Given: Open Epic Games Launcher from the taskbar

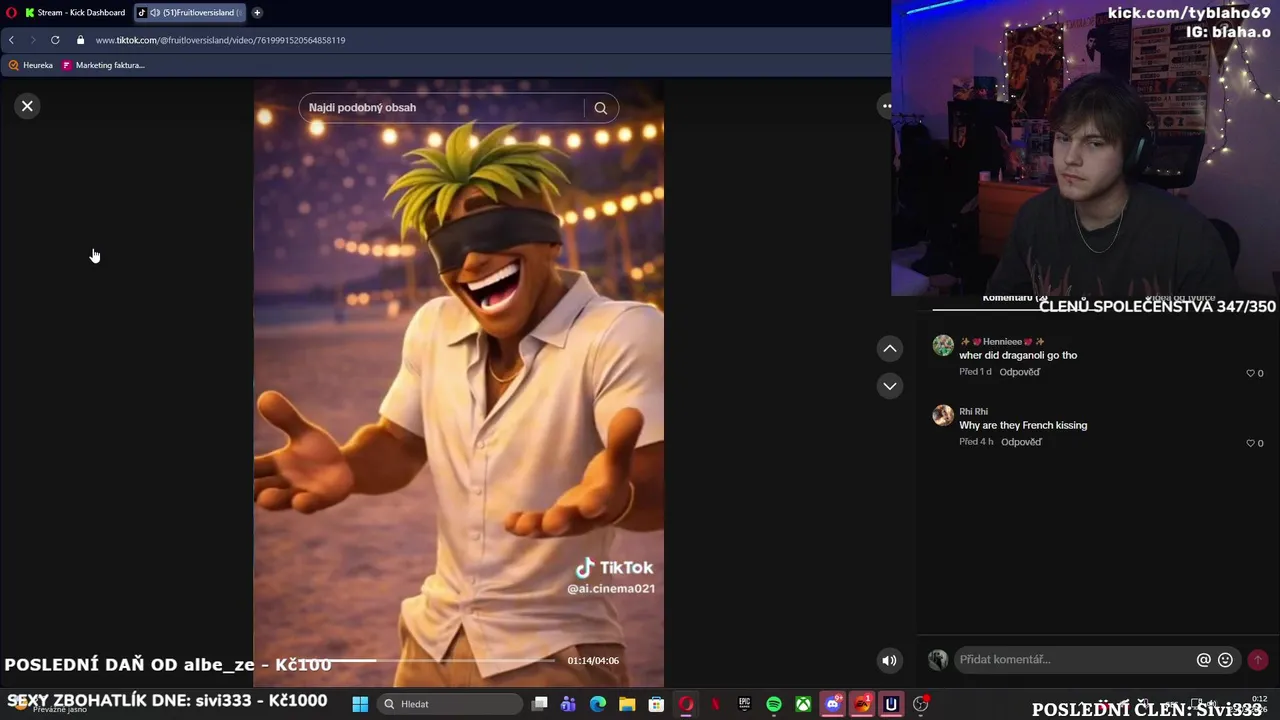Looking at the screenshot, I should pyautogui.click(x=744, y=704).
